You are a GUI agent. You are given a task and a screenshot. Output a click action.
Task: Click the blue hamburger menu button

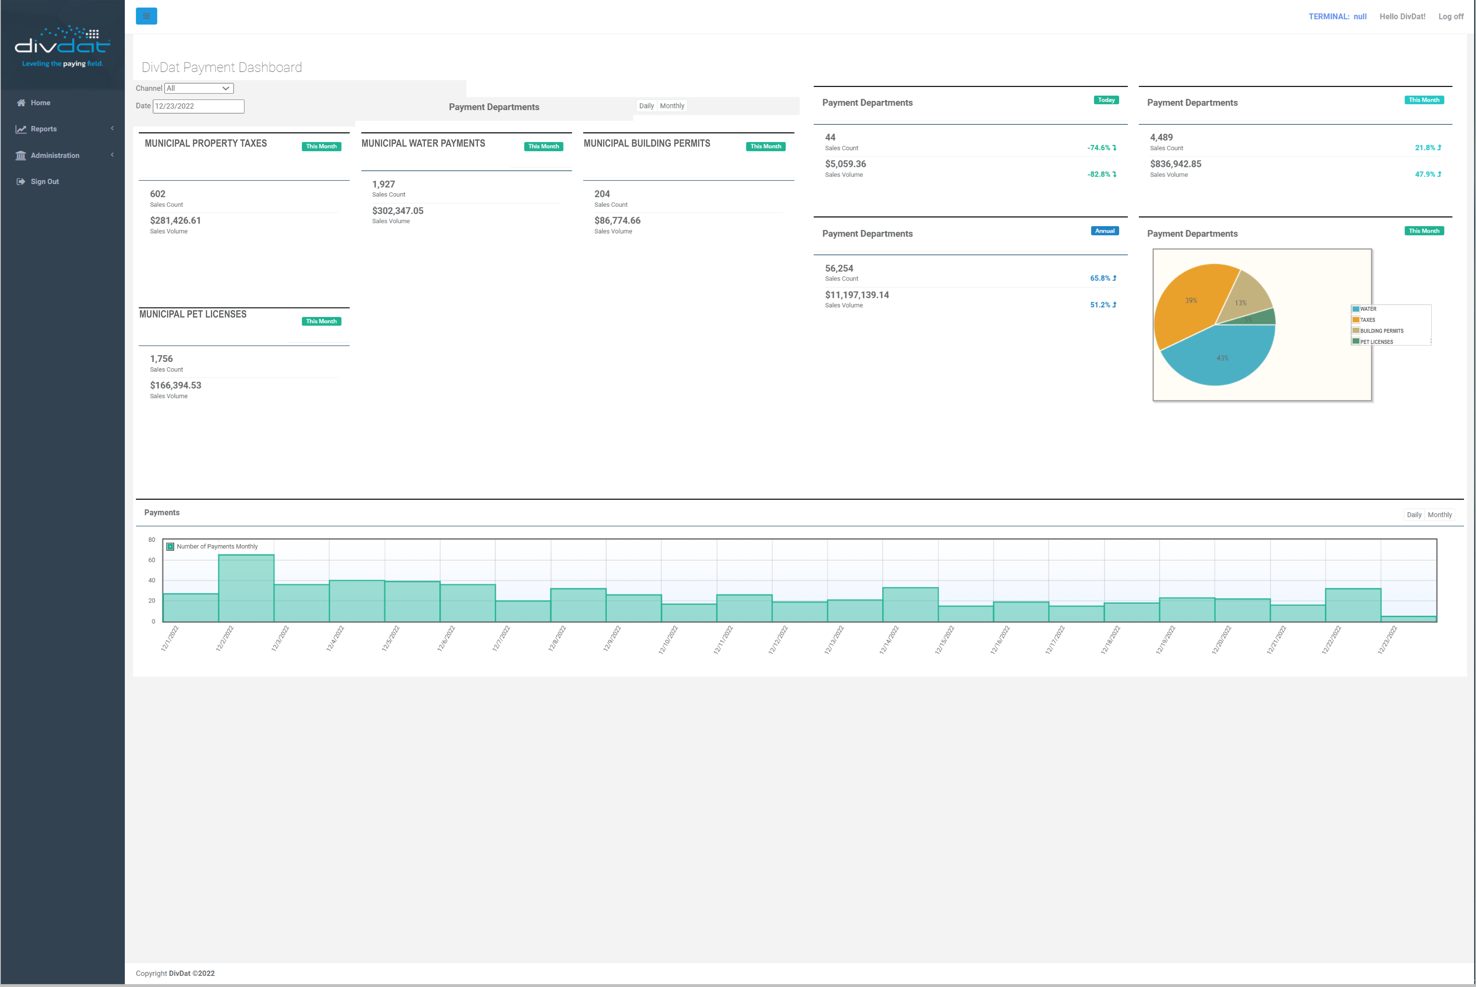146,16
